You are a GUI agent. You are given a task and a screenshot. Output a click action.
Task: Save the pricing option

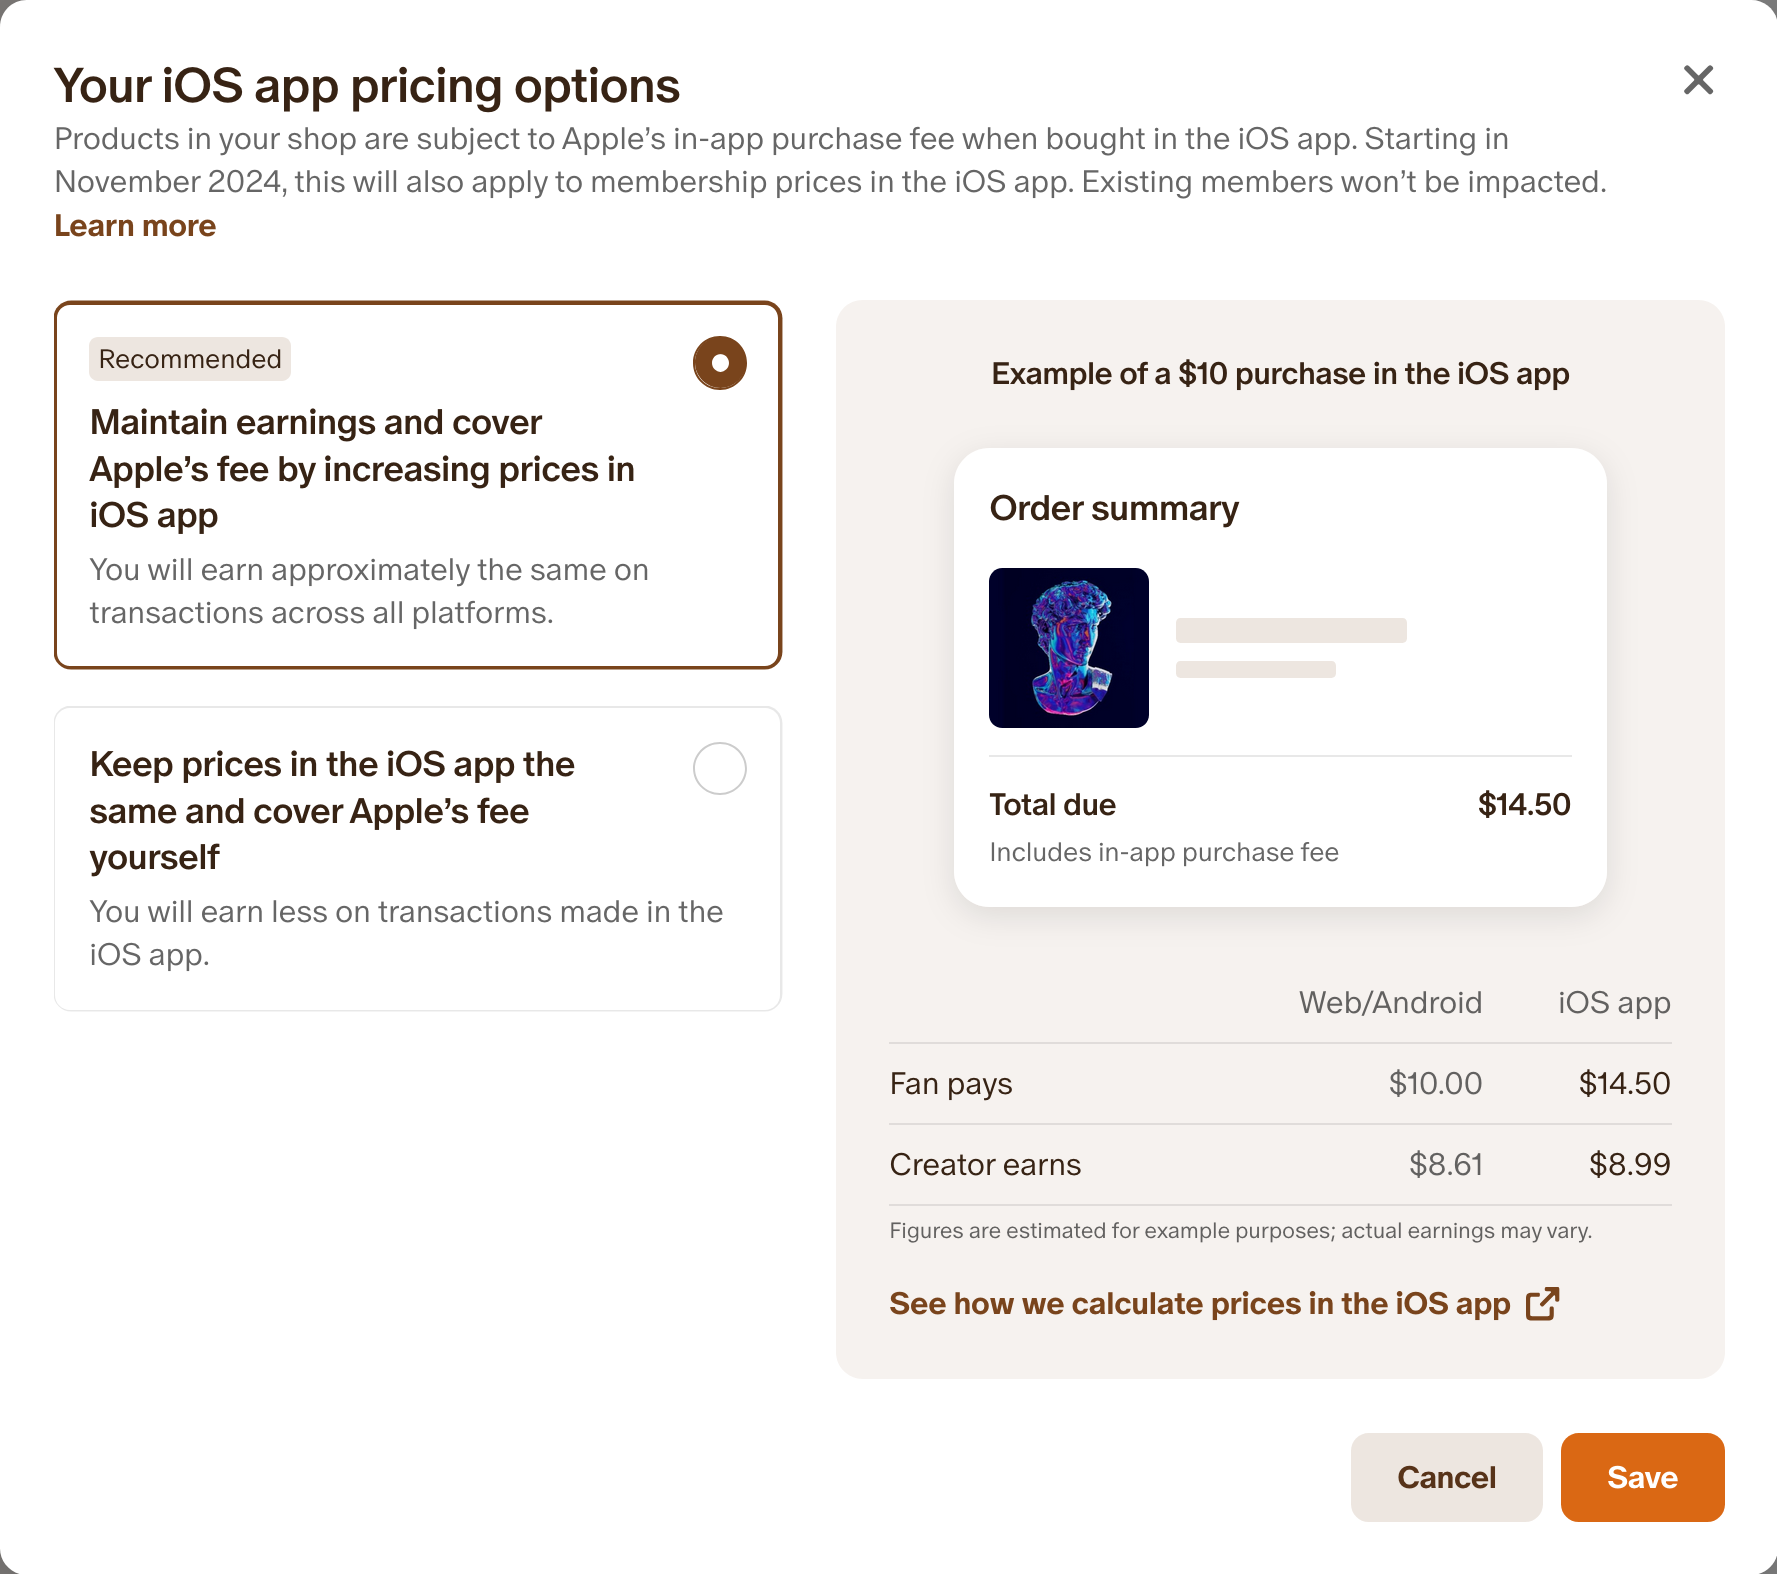(1642, 1477)
